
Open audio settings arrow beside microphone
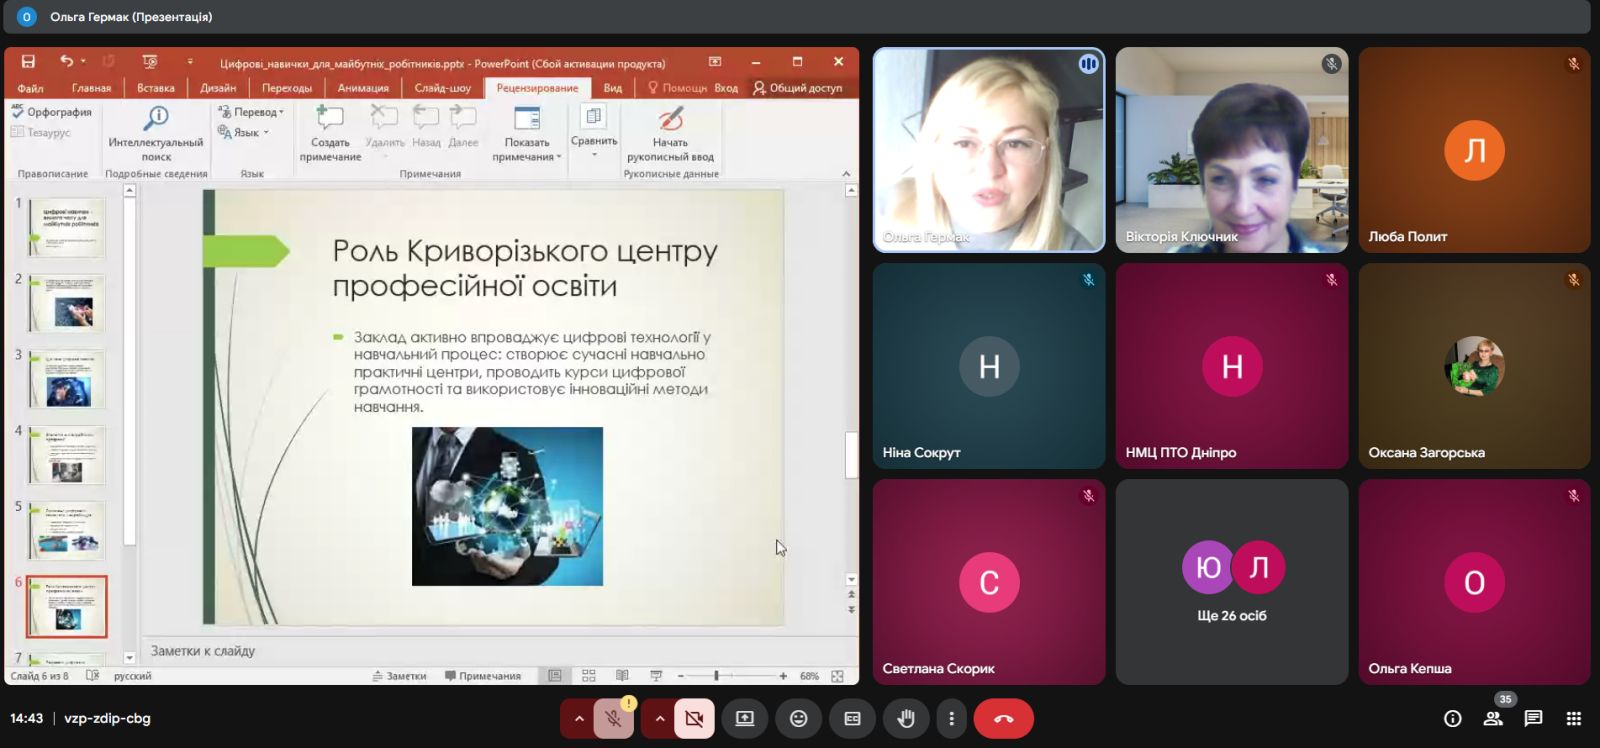coord(579,718)
